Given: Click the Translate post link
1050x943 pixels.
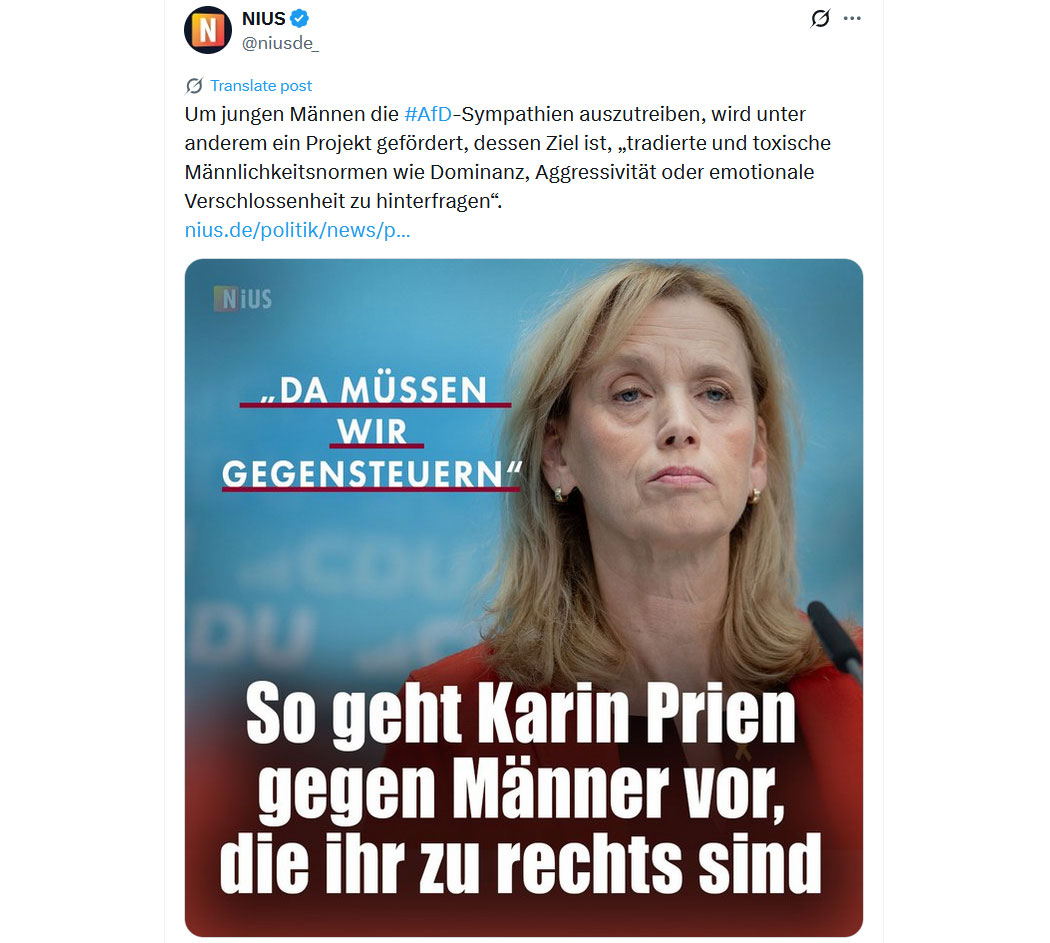Looking at the screenshot, I should [260, 86].
